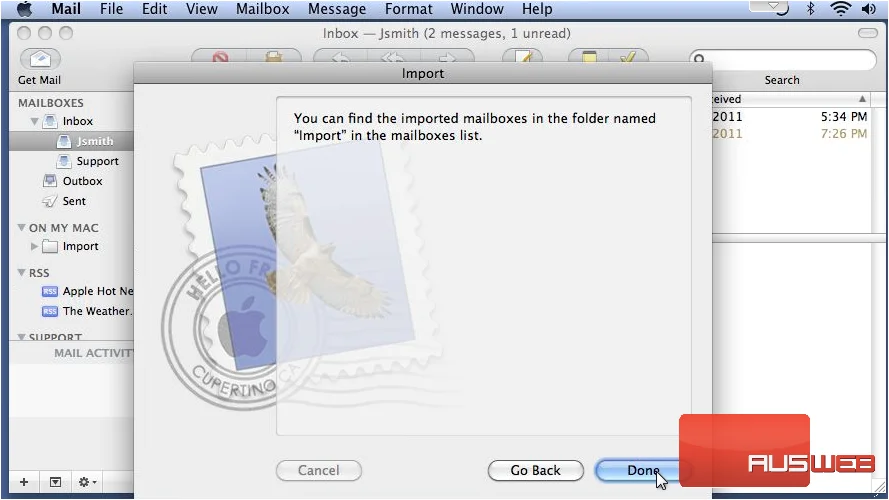Collapse the SUPPORT section triangle
The image size is (889, 500).
point(22,337)
